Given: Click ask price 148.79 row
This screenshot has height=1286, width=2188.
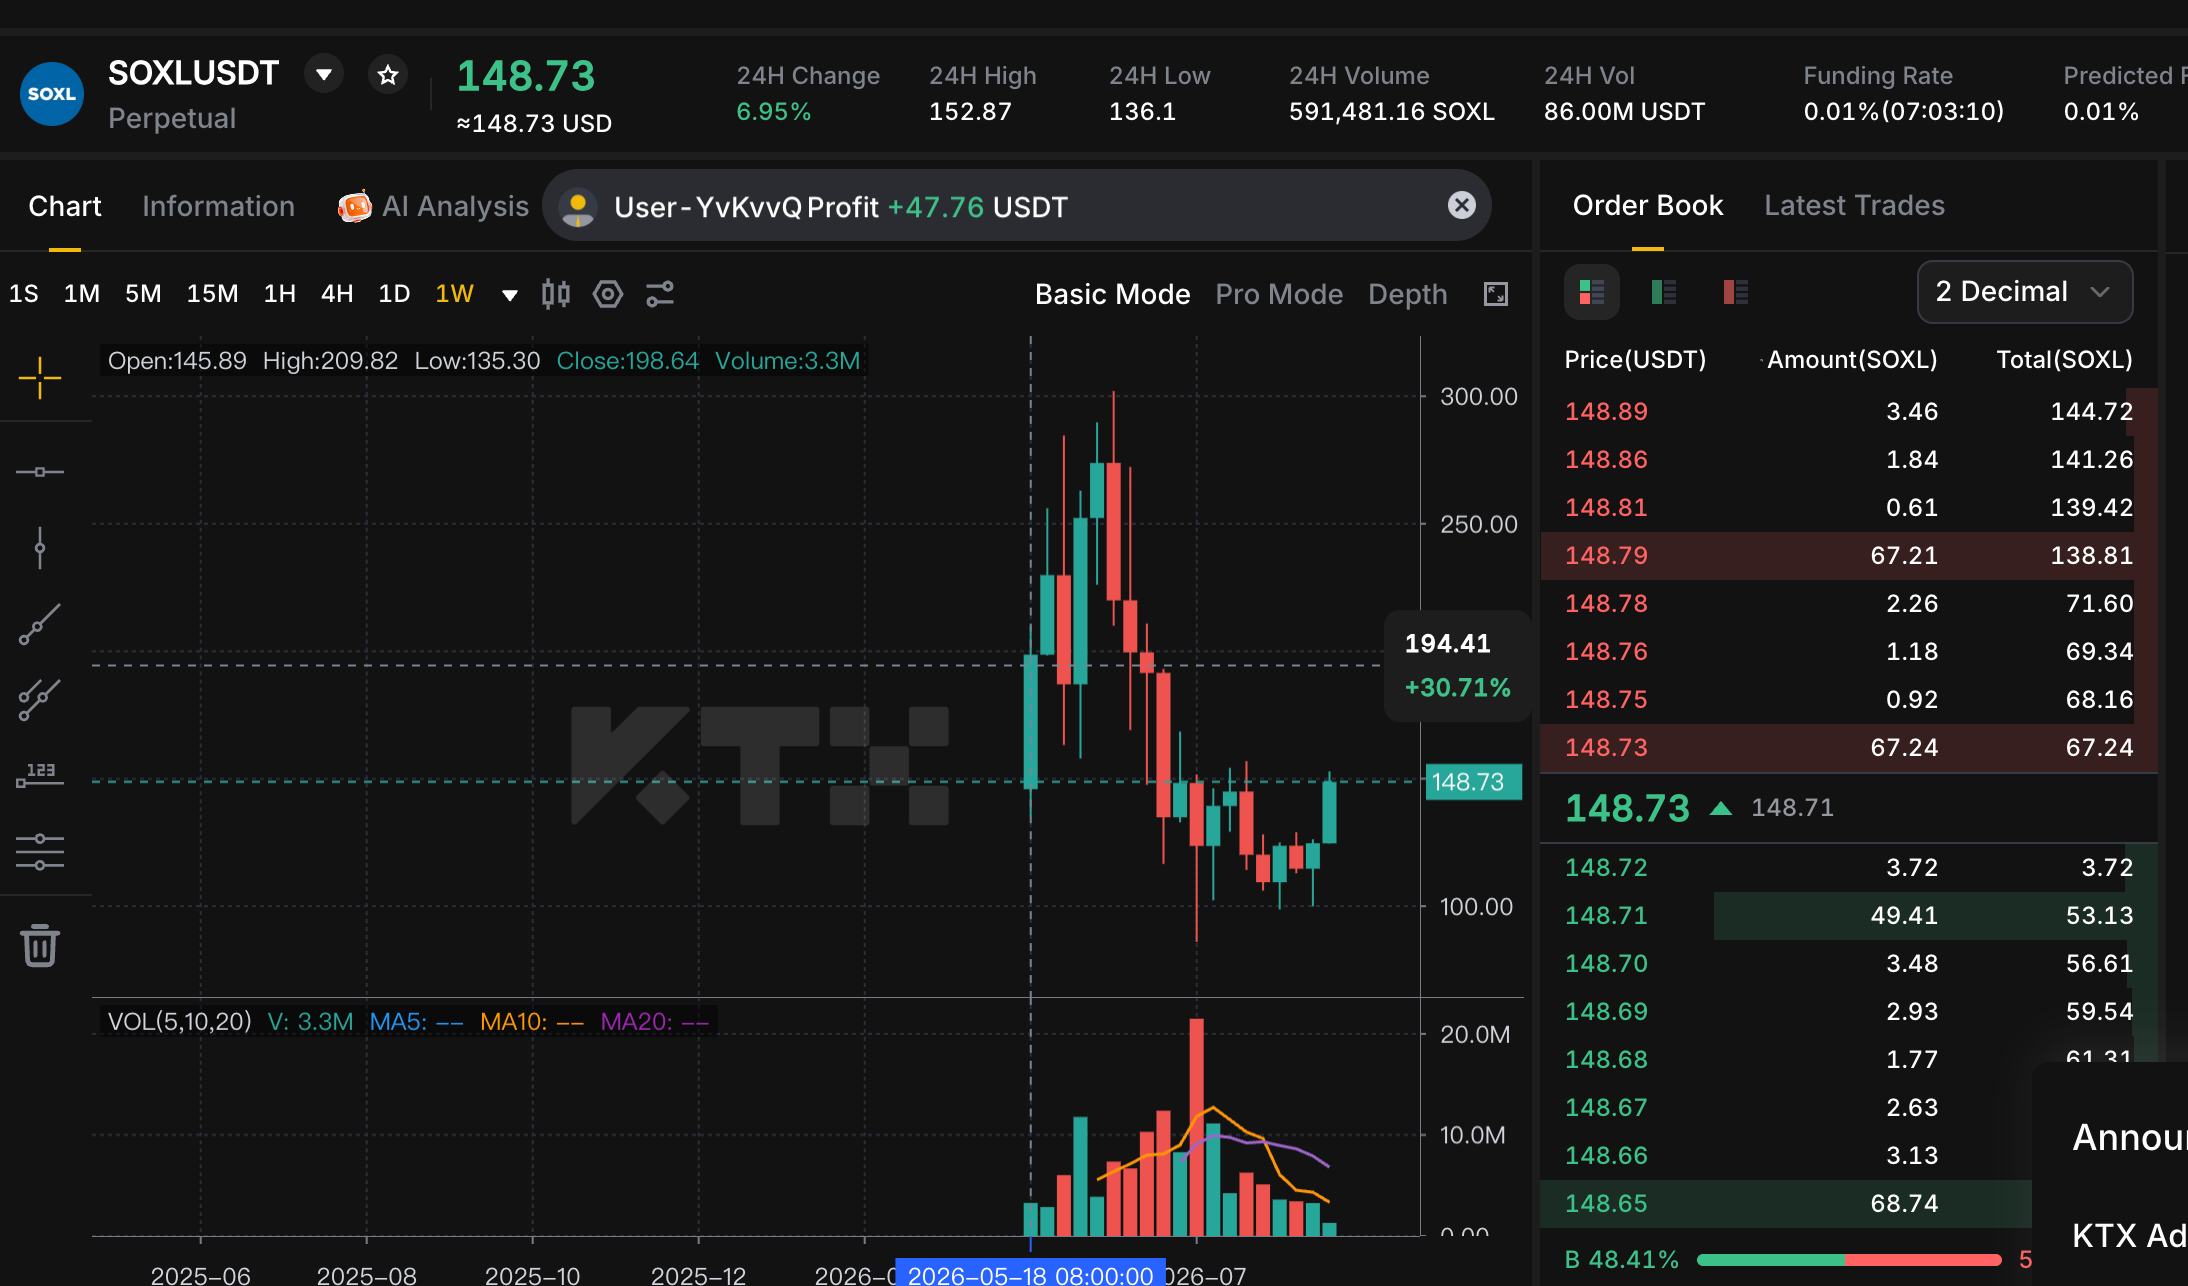Looking at the screenshot, I should tap(1848, 555).
